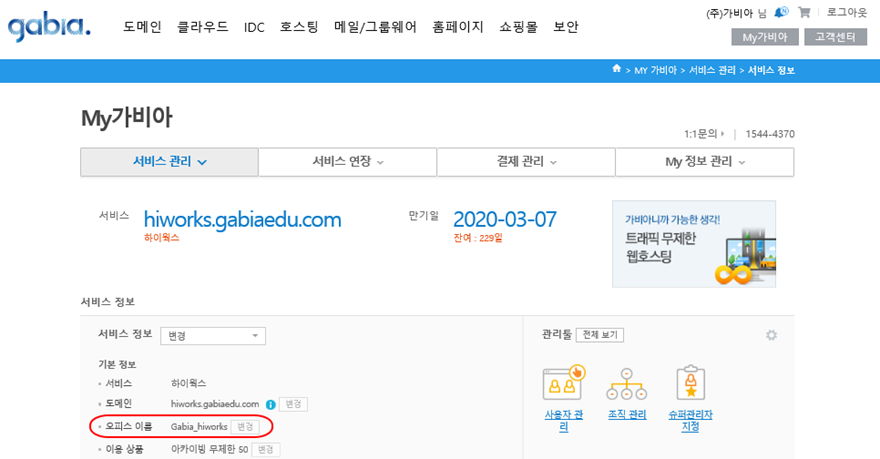
Task: Click the blue info icon beside domain
Action: [x=271, y=404]
